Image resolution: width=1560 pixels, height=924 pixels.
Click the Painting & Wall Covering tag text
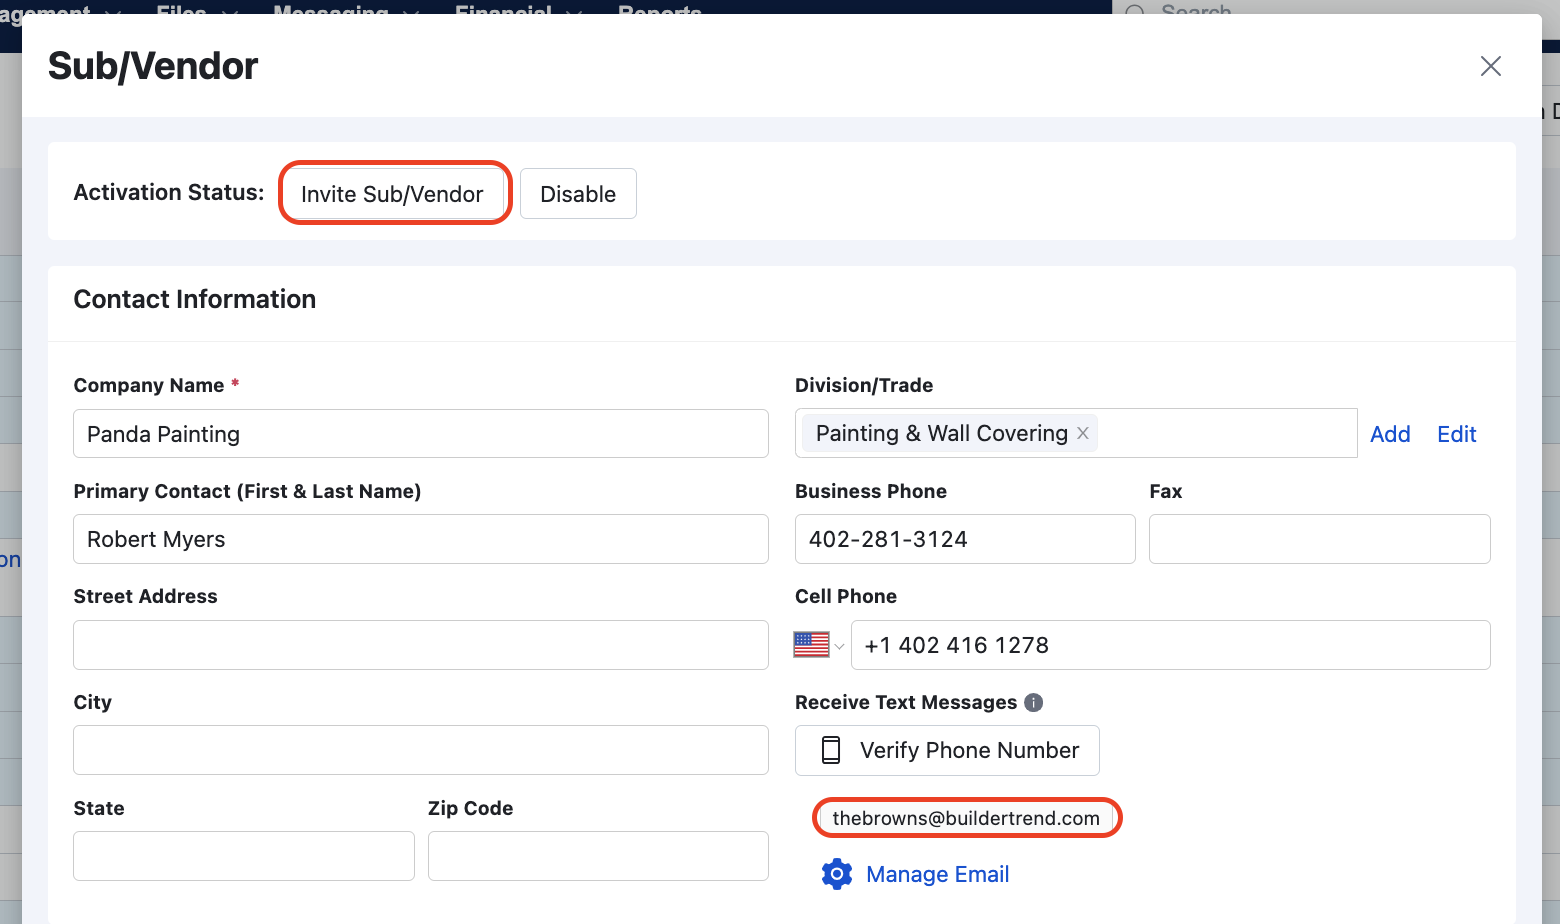pos(942,433)
